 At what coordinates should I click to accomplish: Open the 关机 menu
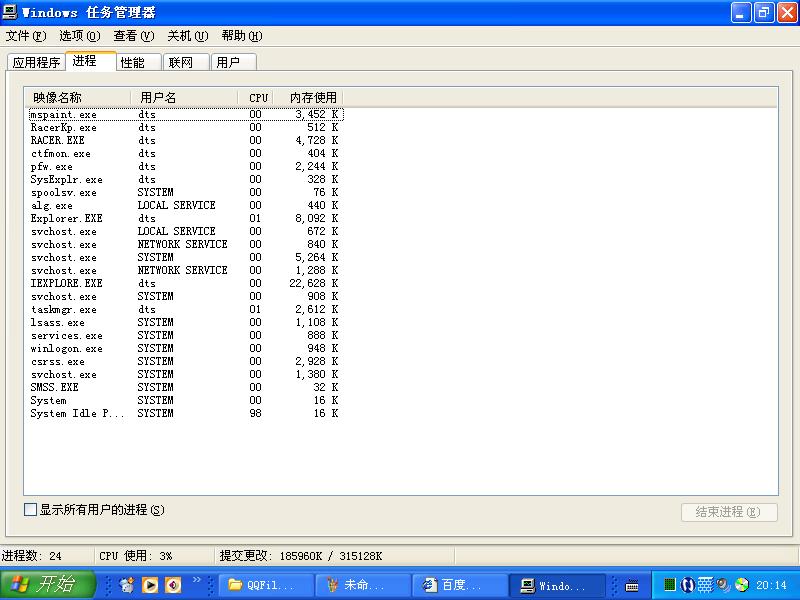(188, 36)
